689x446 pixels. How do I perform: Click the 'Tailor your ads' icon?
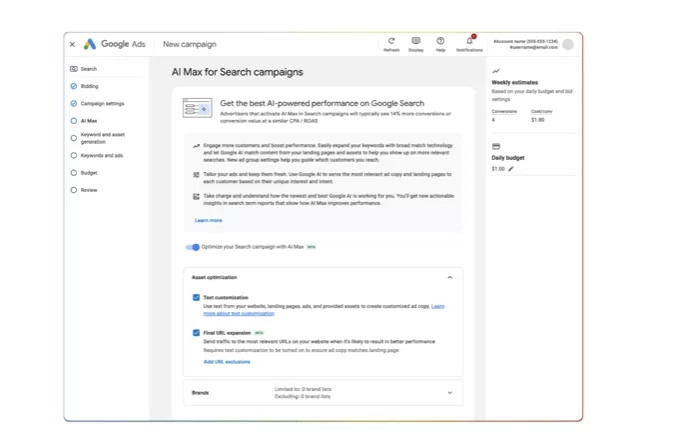coord(196,175)
